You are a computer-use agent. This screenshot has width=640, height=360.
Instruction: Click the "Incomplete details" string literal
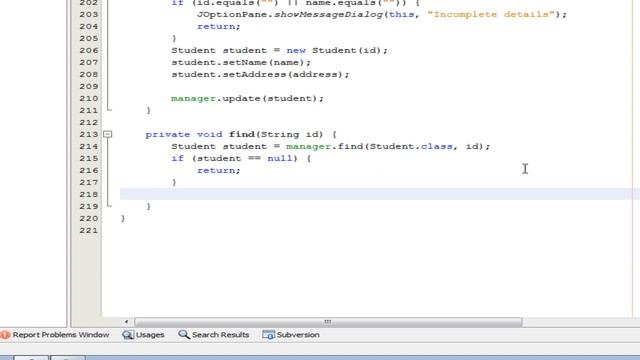(x=491, y=14)
